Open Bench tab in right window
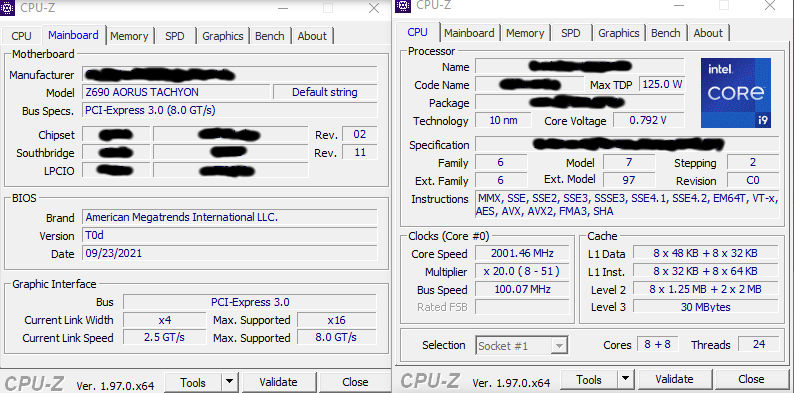This screenshot has width=794, height=393. coord(665,33)
